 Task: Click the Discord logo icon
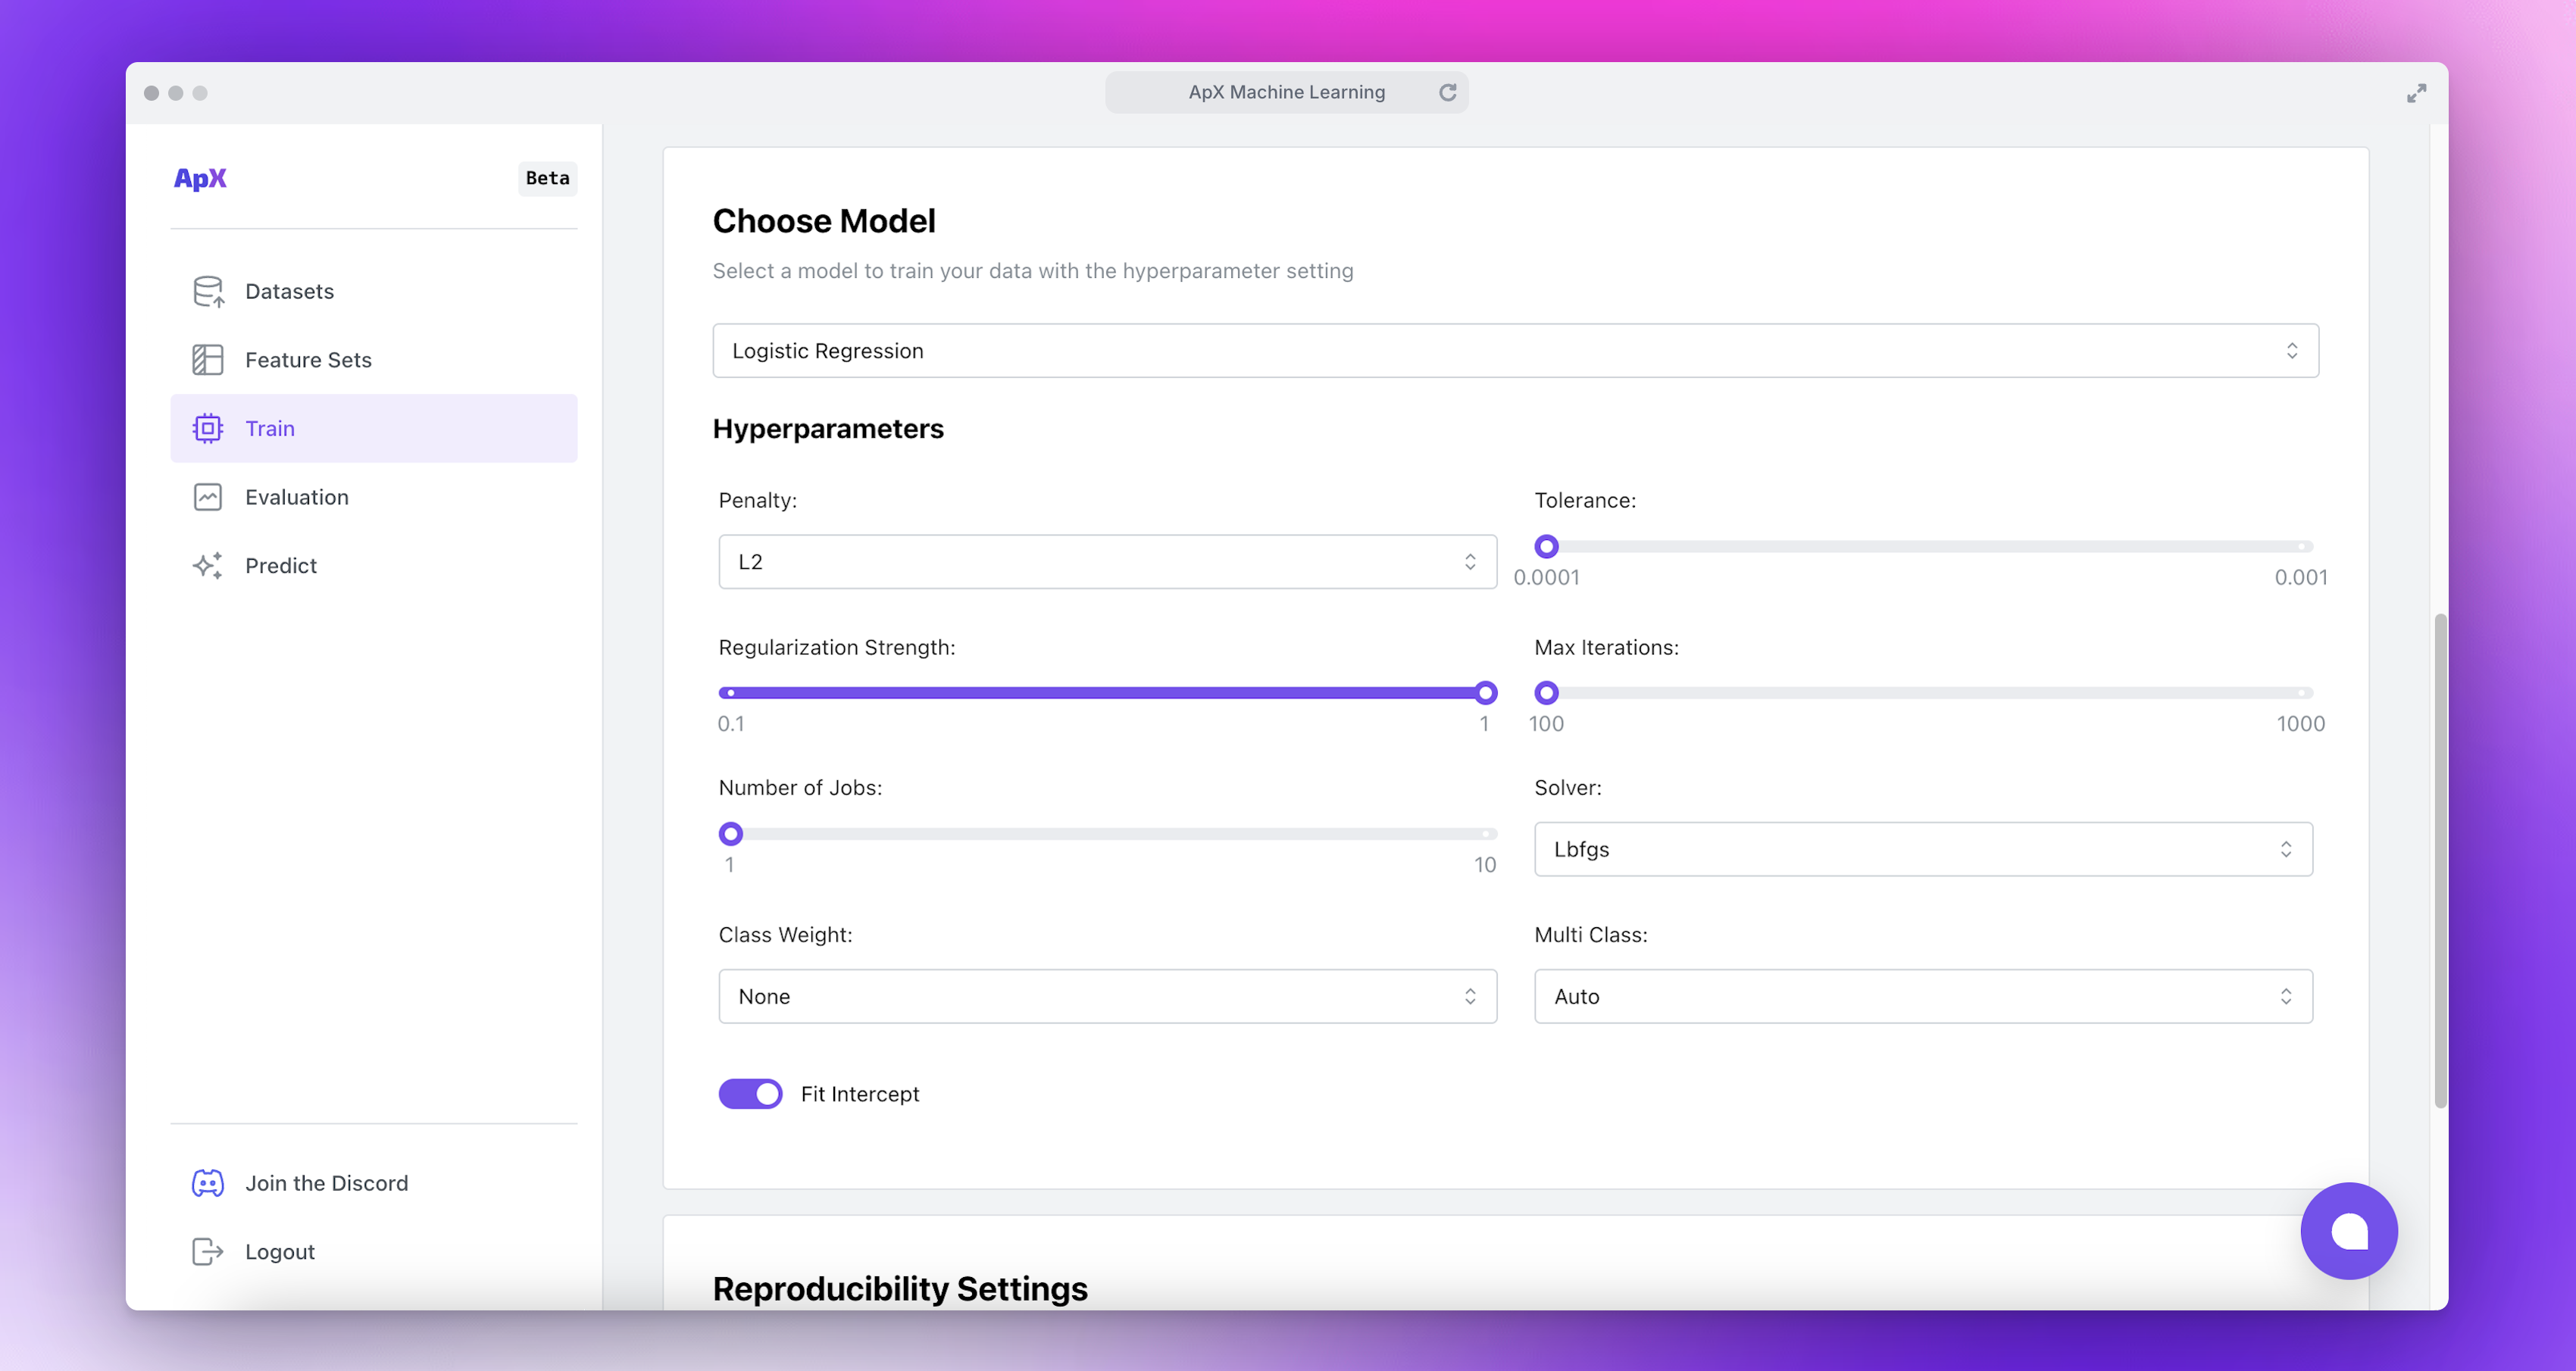[208, 1183]
